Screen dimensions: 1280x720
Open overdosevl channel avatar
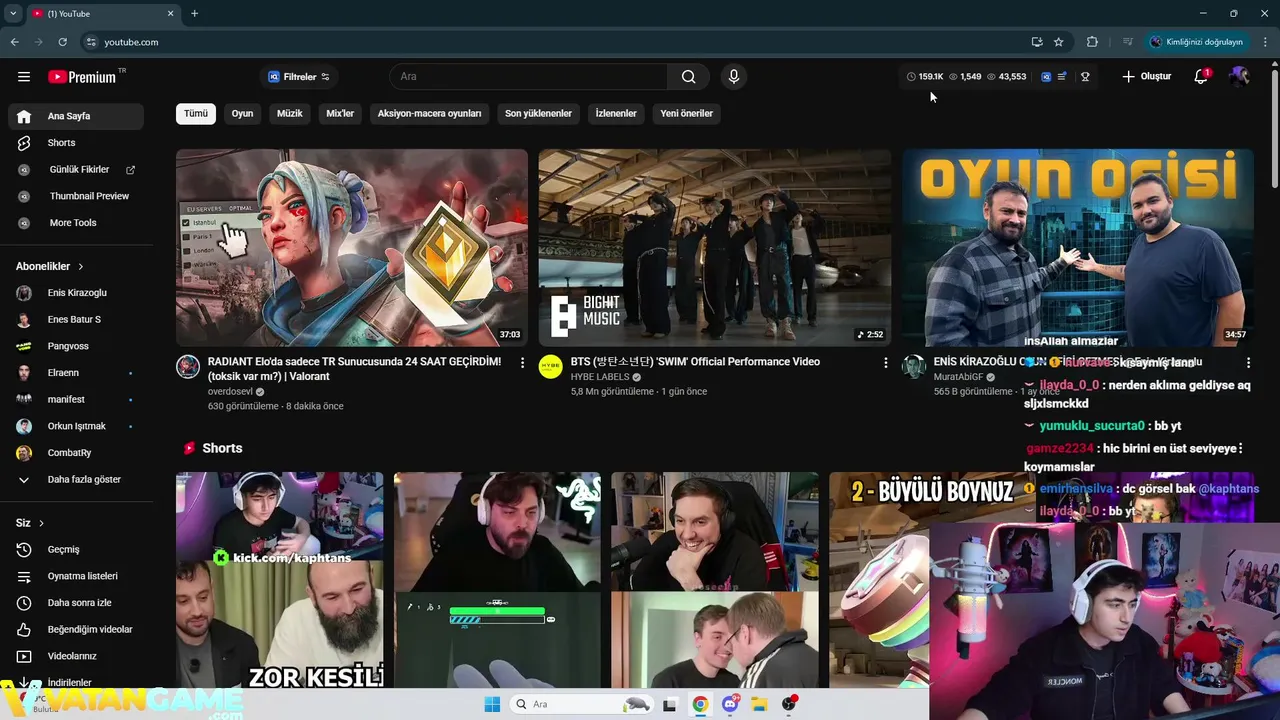[188, 366]
